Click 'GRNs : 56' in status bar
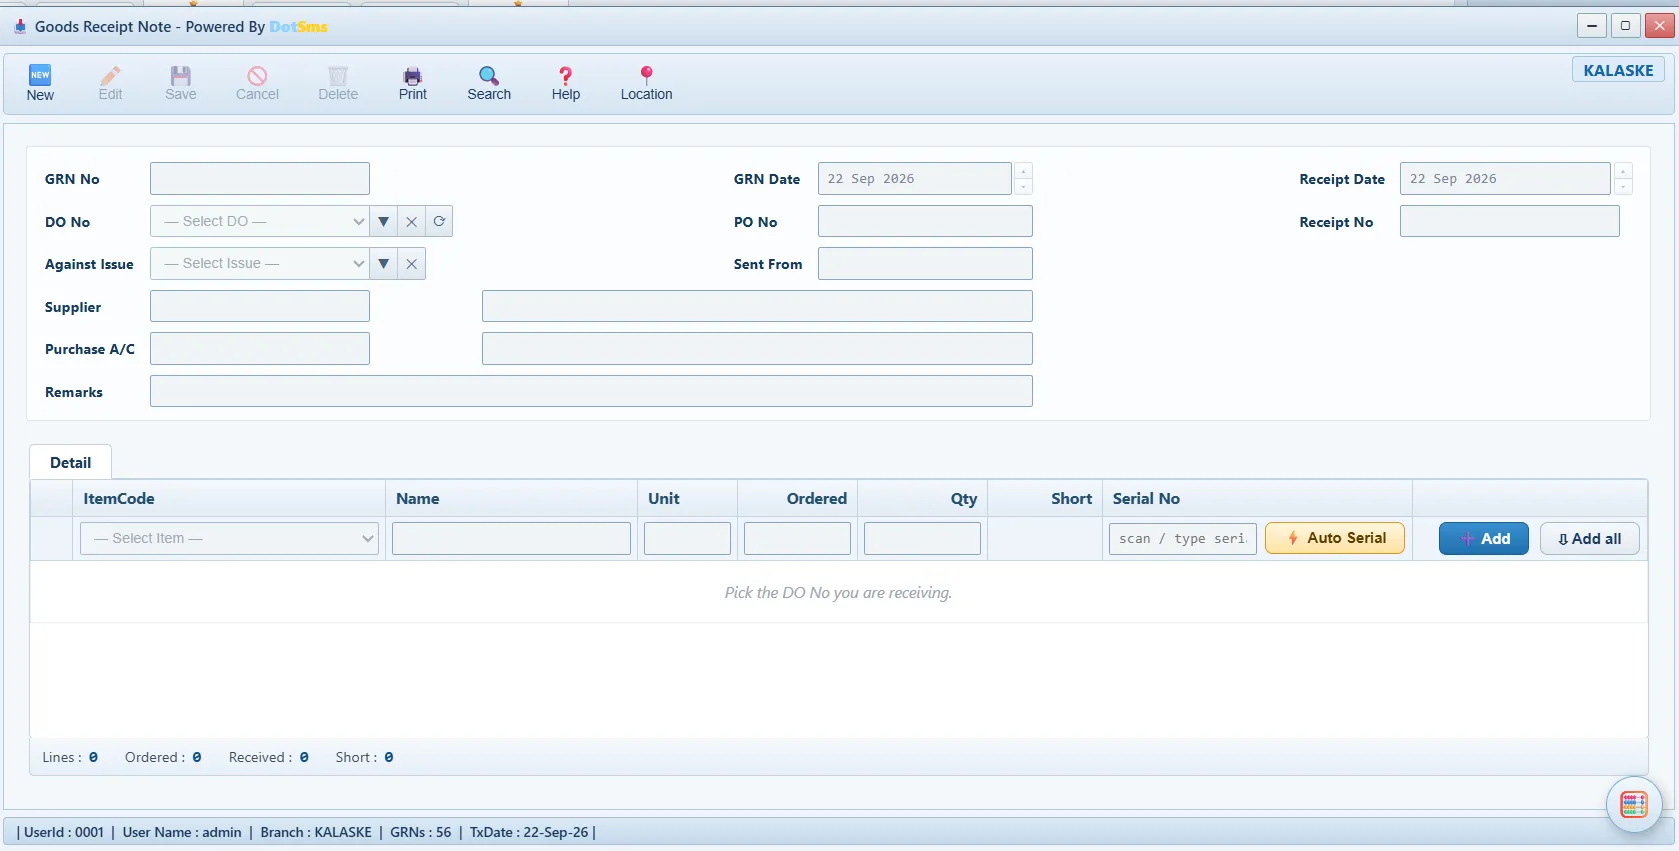The width and height of the screenshot is (1679, 851). tap(420, 832)
